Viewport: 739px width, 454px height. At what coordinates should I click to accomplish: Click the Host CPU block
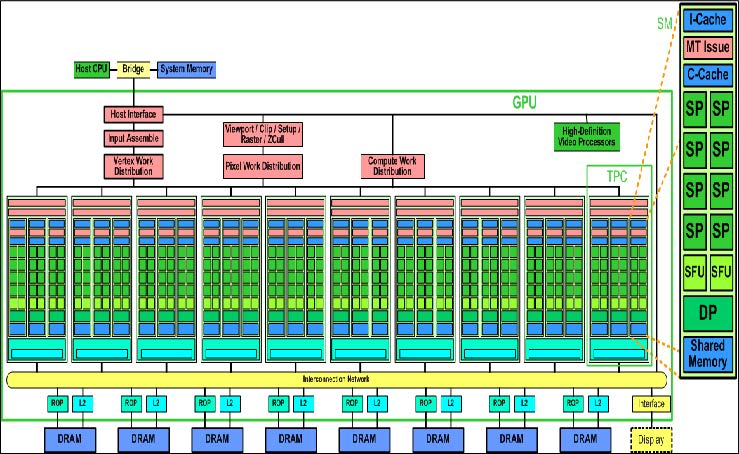coord(93,69)
